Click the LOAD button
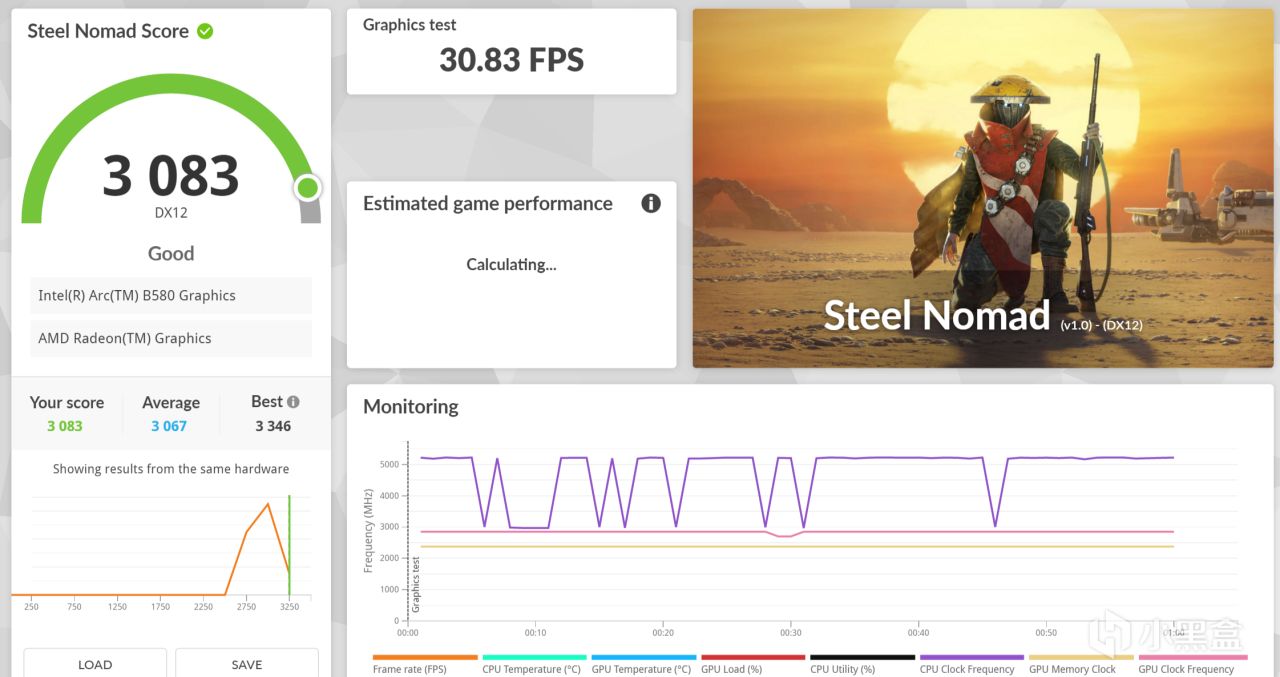 95,664
